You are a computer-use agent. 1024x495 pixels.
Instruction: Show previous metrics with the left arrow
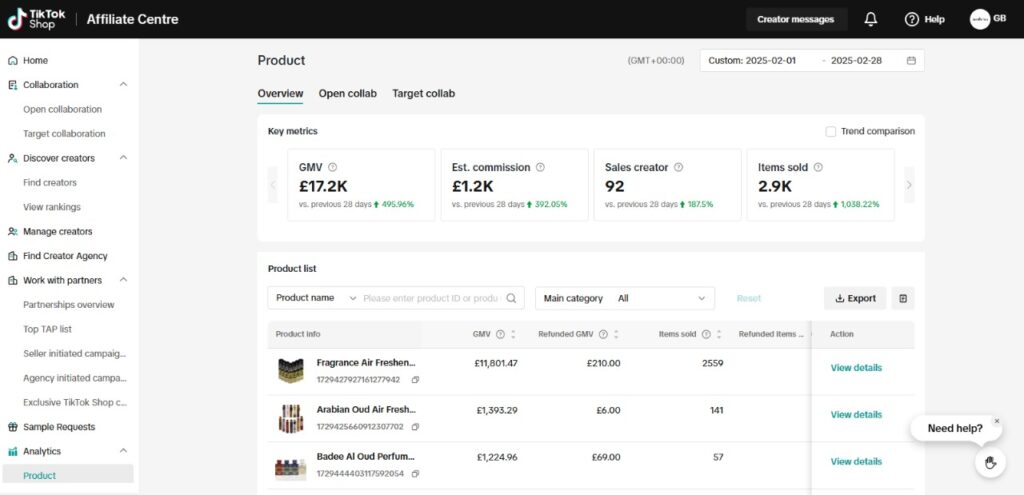pyautogui.click(x=273, y=185)
